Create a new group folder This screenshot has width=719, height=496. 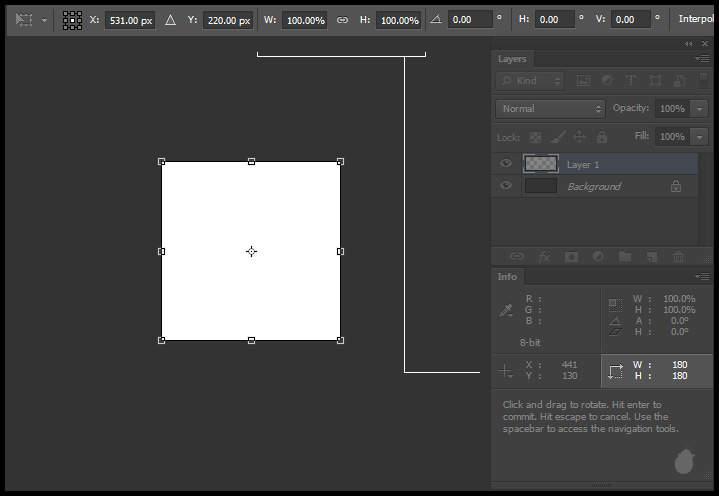625,257
